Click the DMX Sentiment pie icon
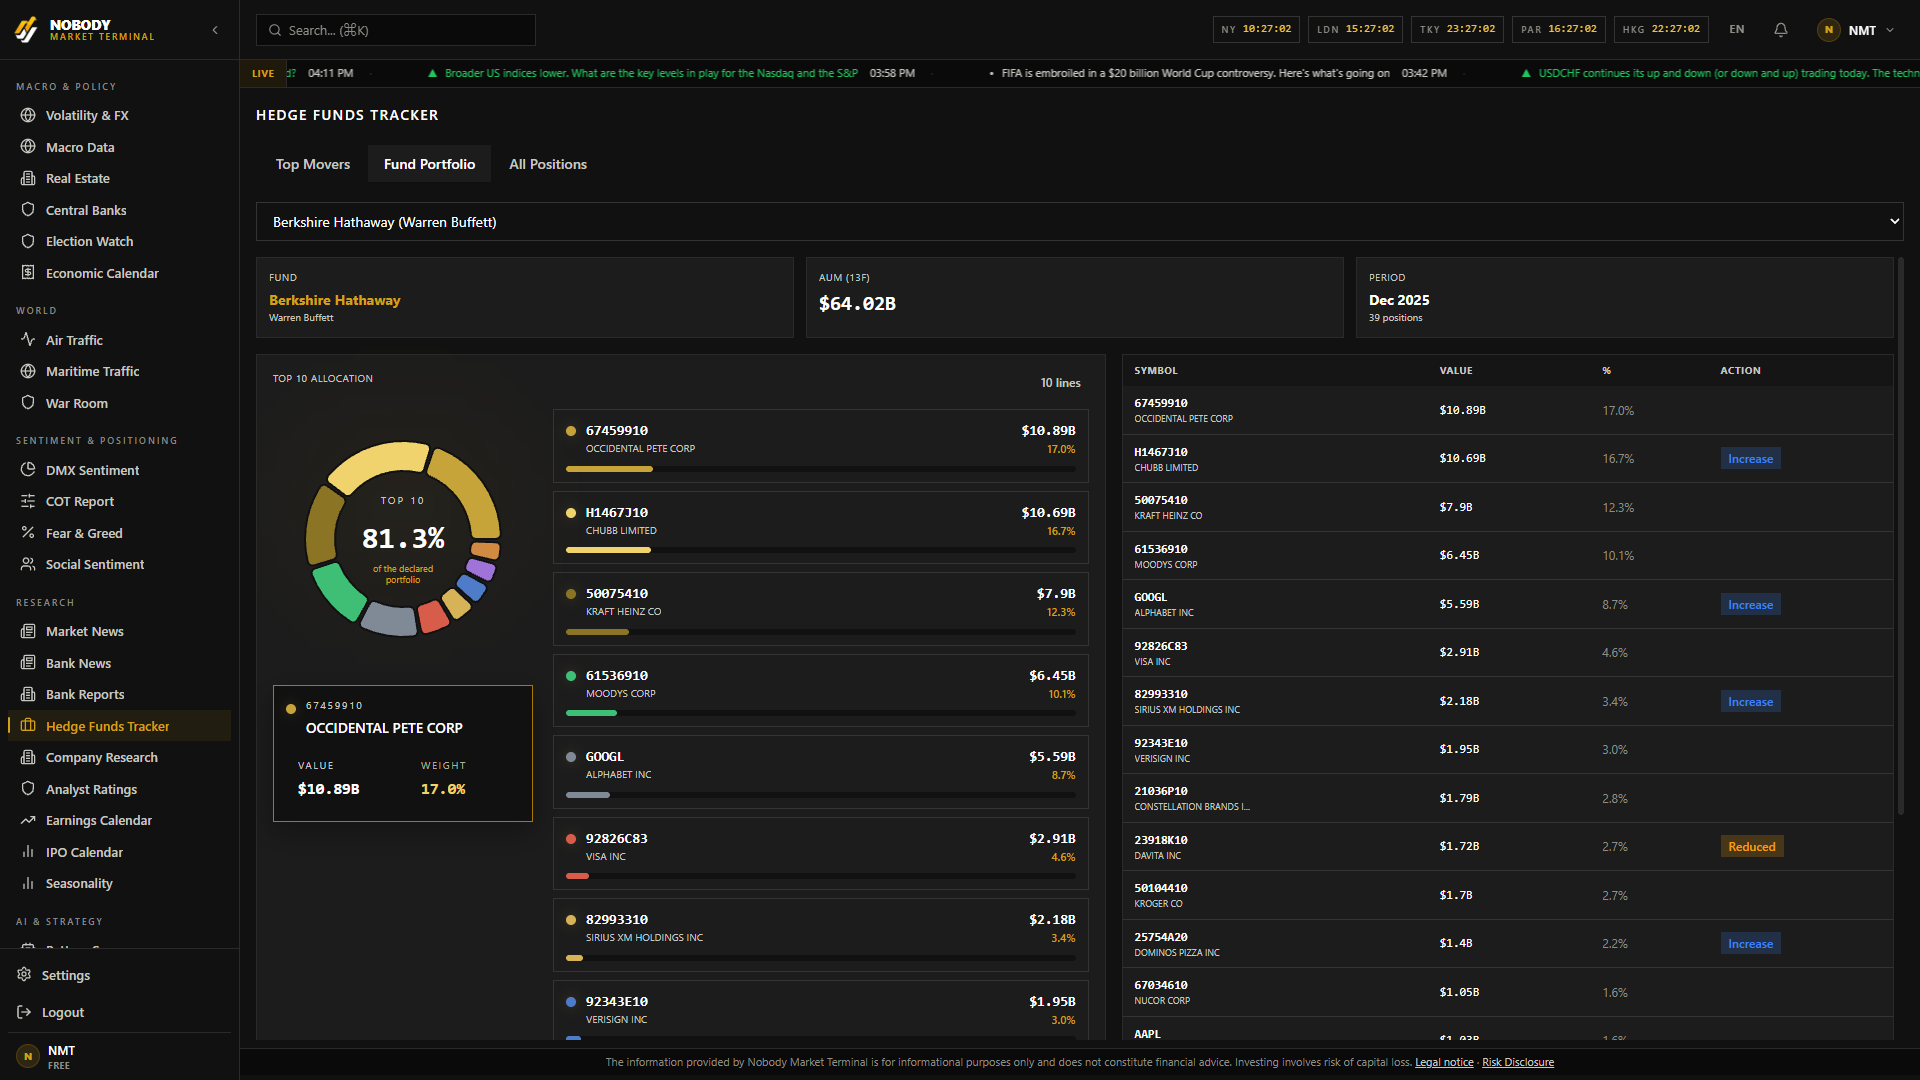Image resolution: width=1920 pixels, height=1080 pixels. pyautogui.click(x=28, y=470)
